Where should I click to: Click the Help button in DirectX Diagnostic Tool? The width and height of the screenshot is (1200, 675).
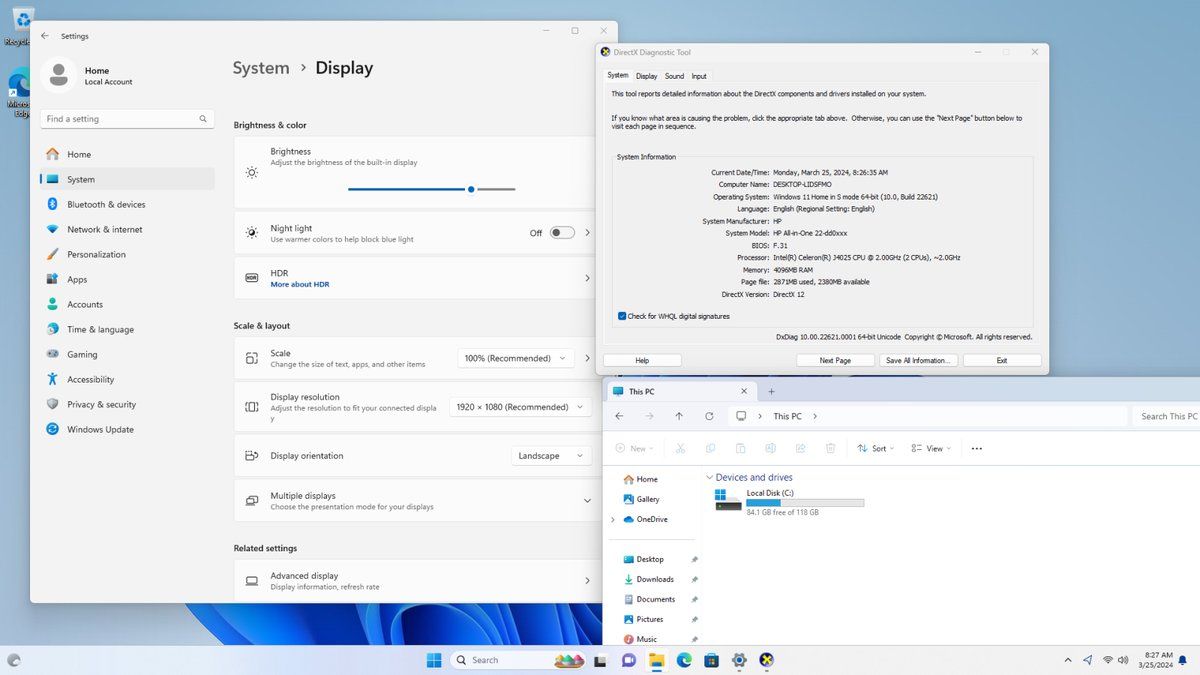pos(642,360)
